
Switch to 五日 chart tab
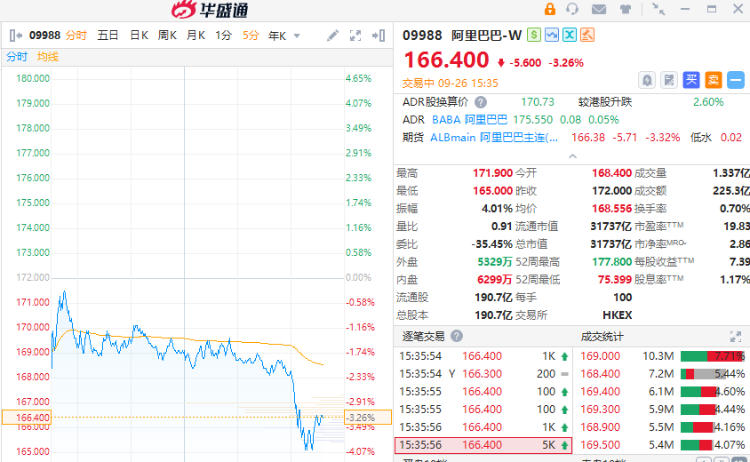pyautogui.click(x=108, y=35)
